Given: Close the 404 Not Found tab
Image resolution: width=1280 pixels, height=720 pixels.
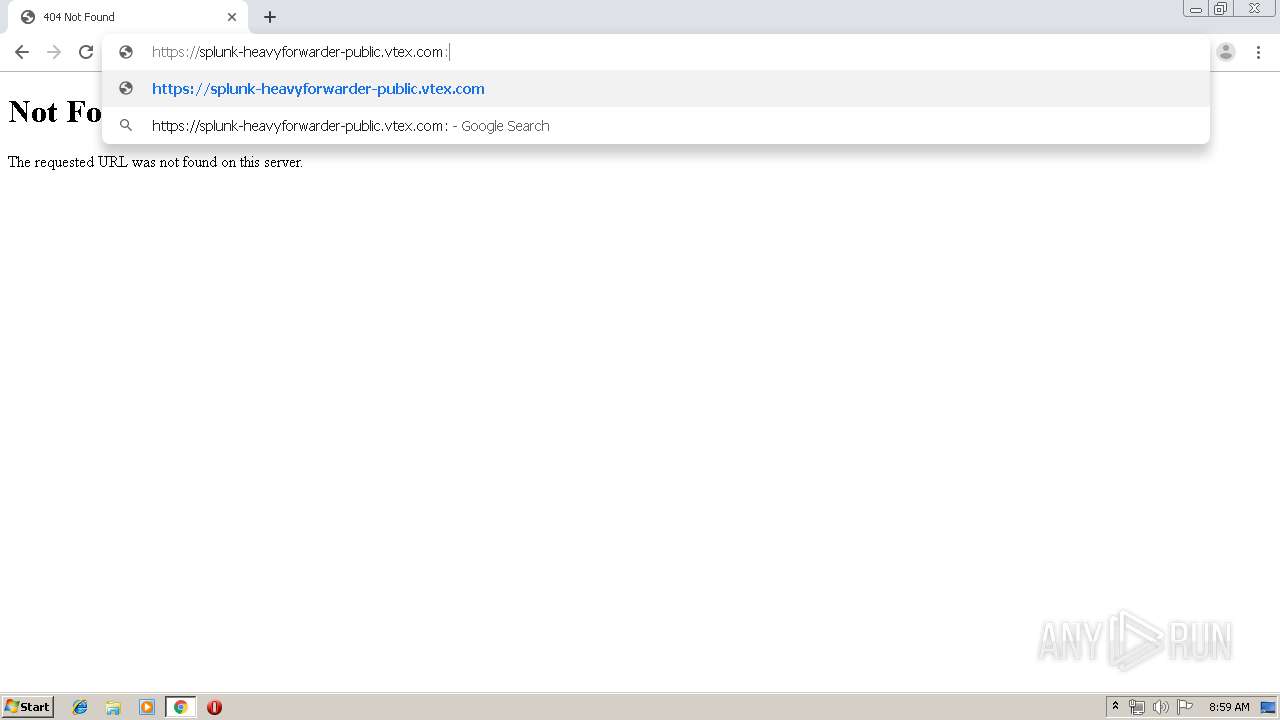Looking at the screenshot, I should click(x=232, y=17).
